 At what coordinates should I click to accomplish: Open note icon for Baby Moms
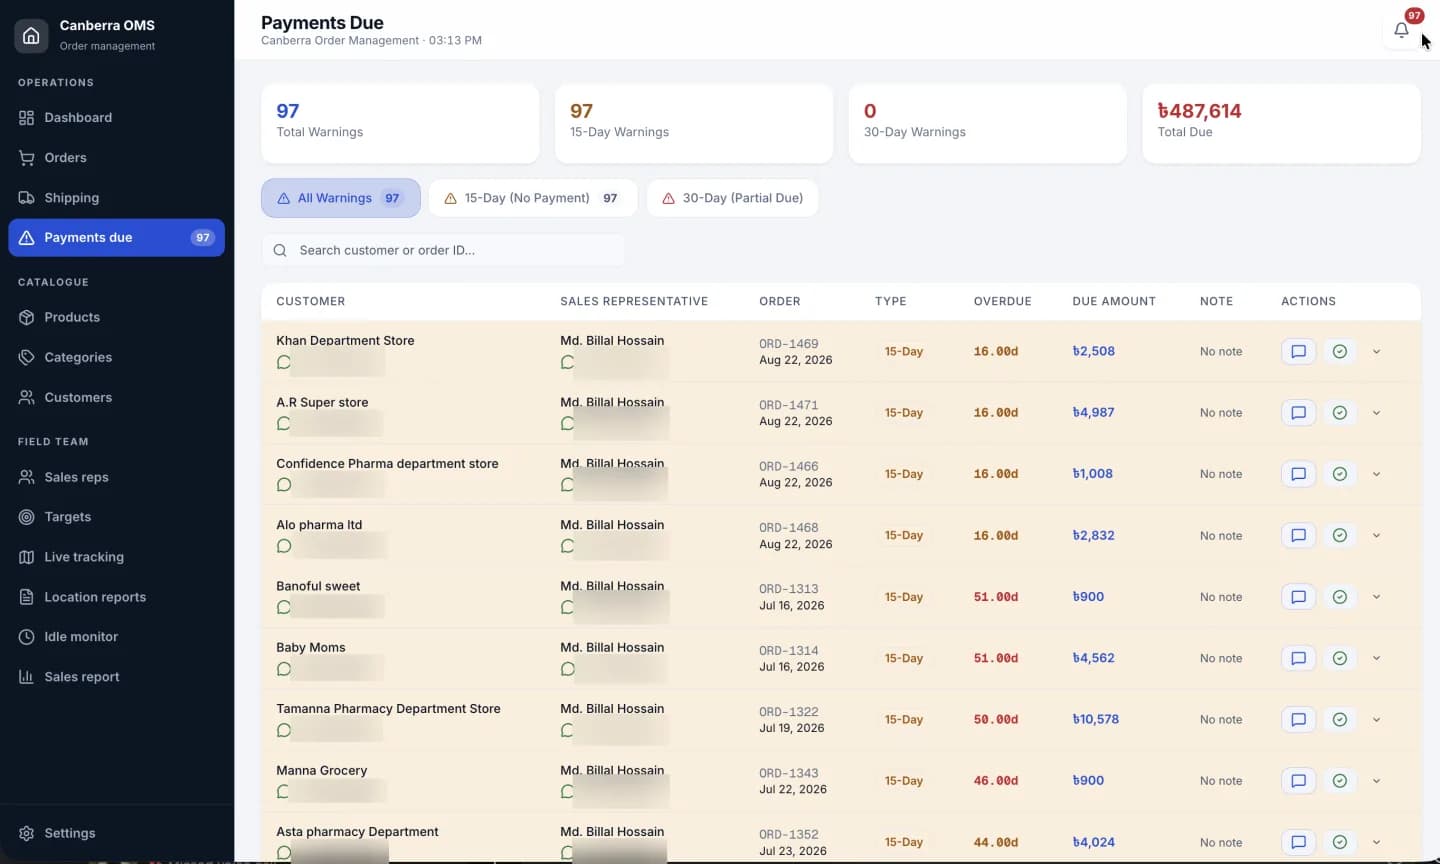(x=1298, y=658)
